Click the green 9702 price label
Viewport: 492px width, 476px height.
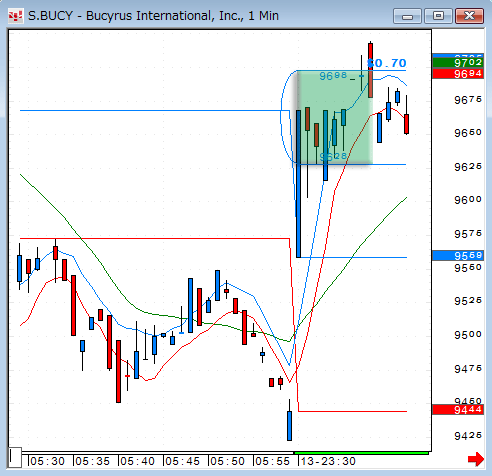click(x=458, y=62)
